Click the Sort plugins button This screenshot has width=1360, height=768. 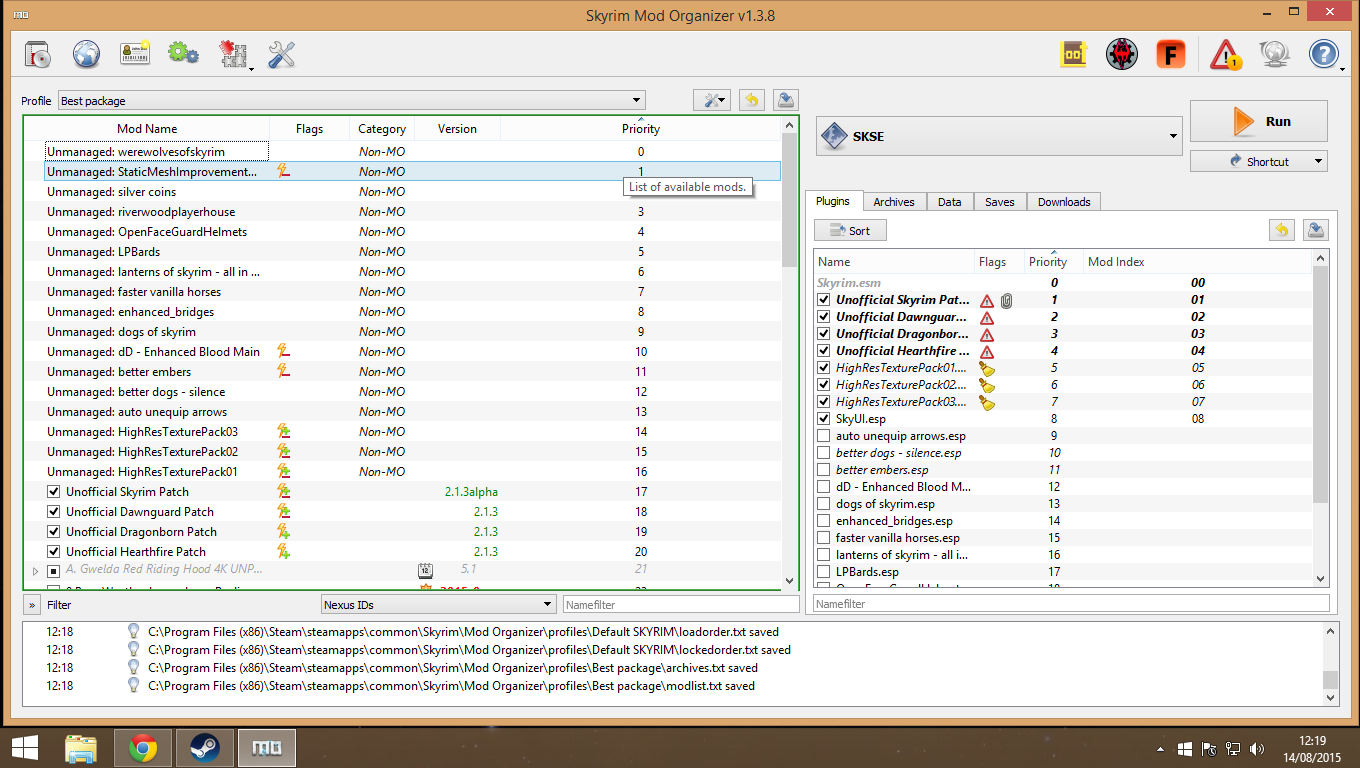850,231
